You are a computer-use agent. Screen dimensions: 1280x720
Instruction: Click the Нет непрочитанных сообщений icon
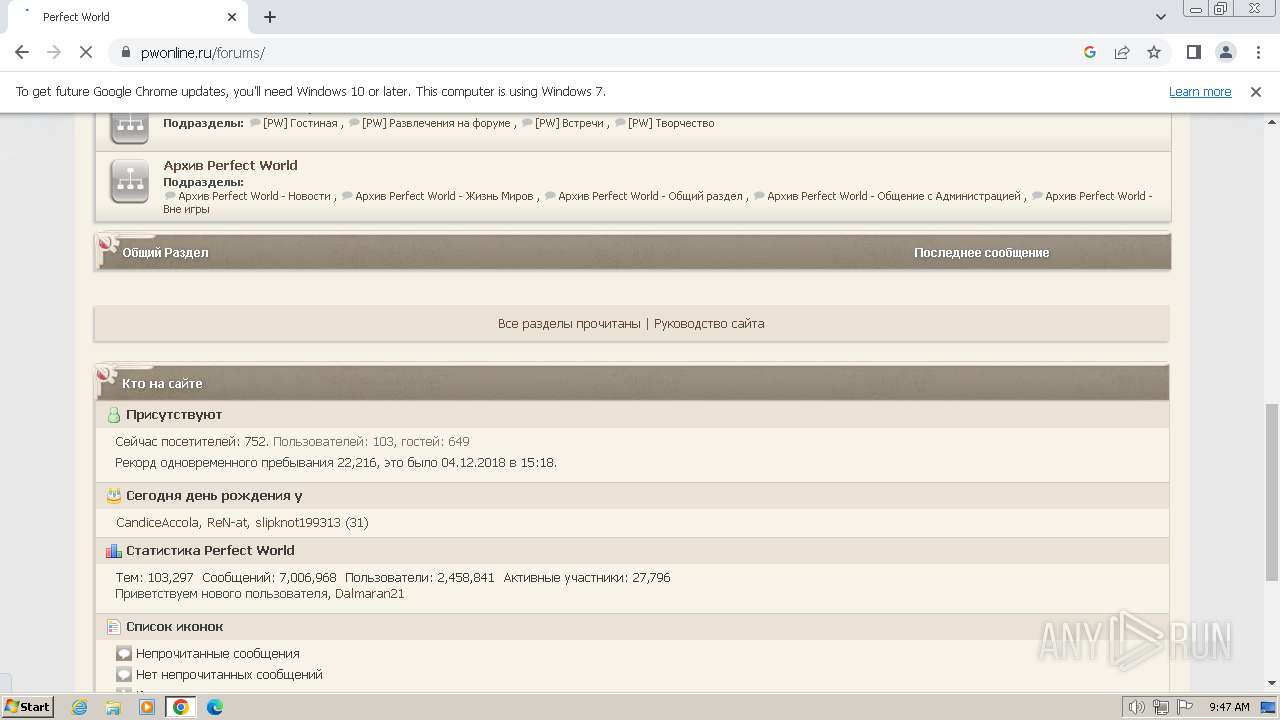pos(124,675)
